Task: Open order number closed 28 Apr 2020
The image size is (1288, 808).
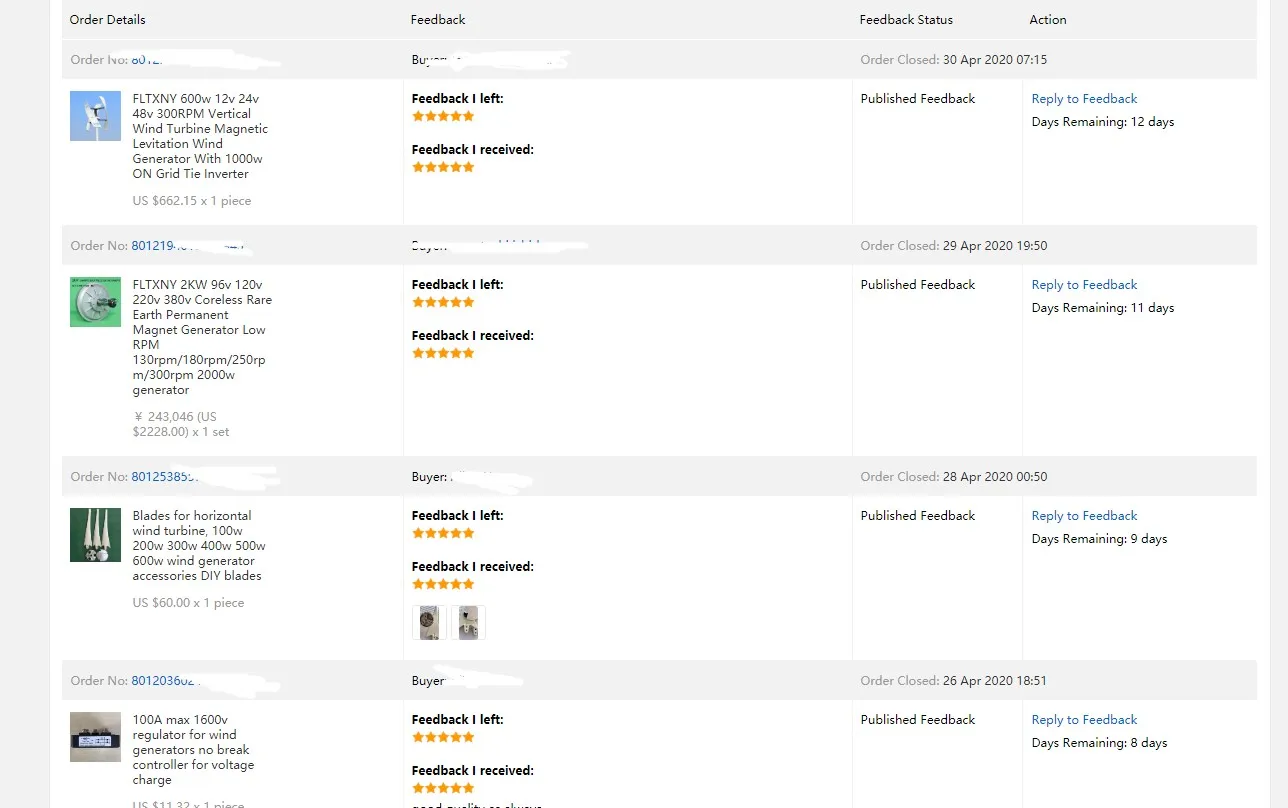Action: click(x=160, y=477)
